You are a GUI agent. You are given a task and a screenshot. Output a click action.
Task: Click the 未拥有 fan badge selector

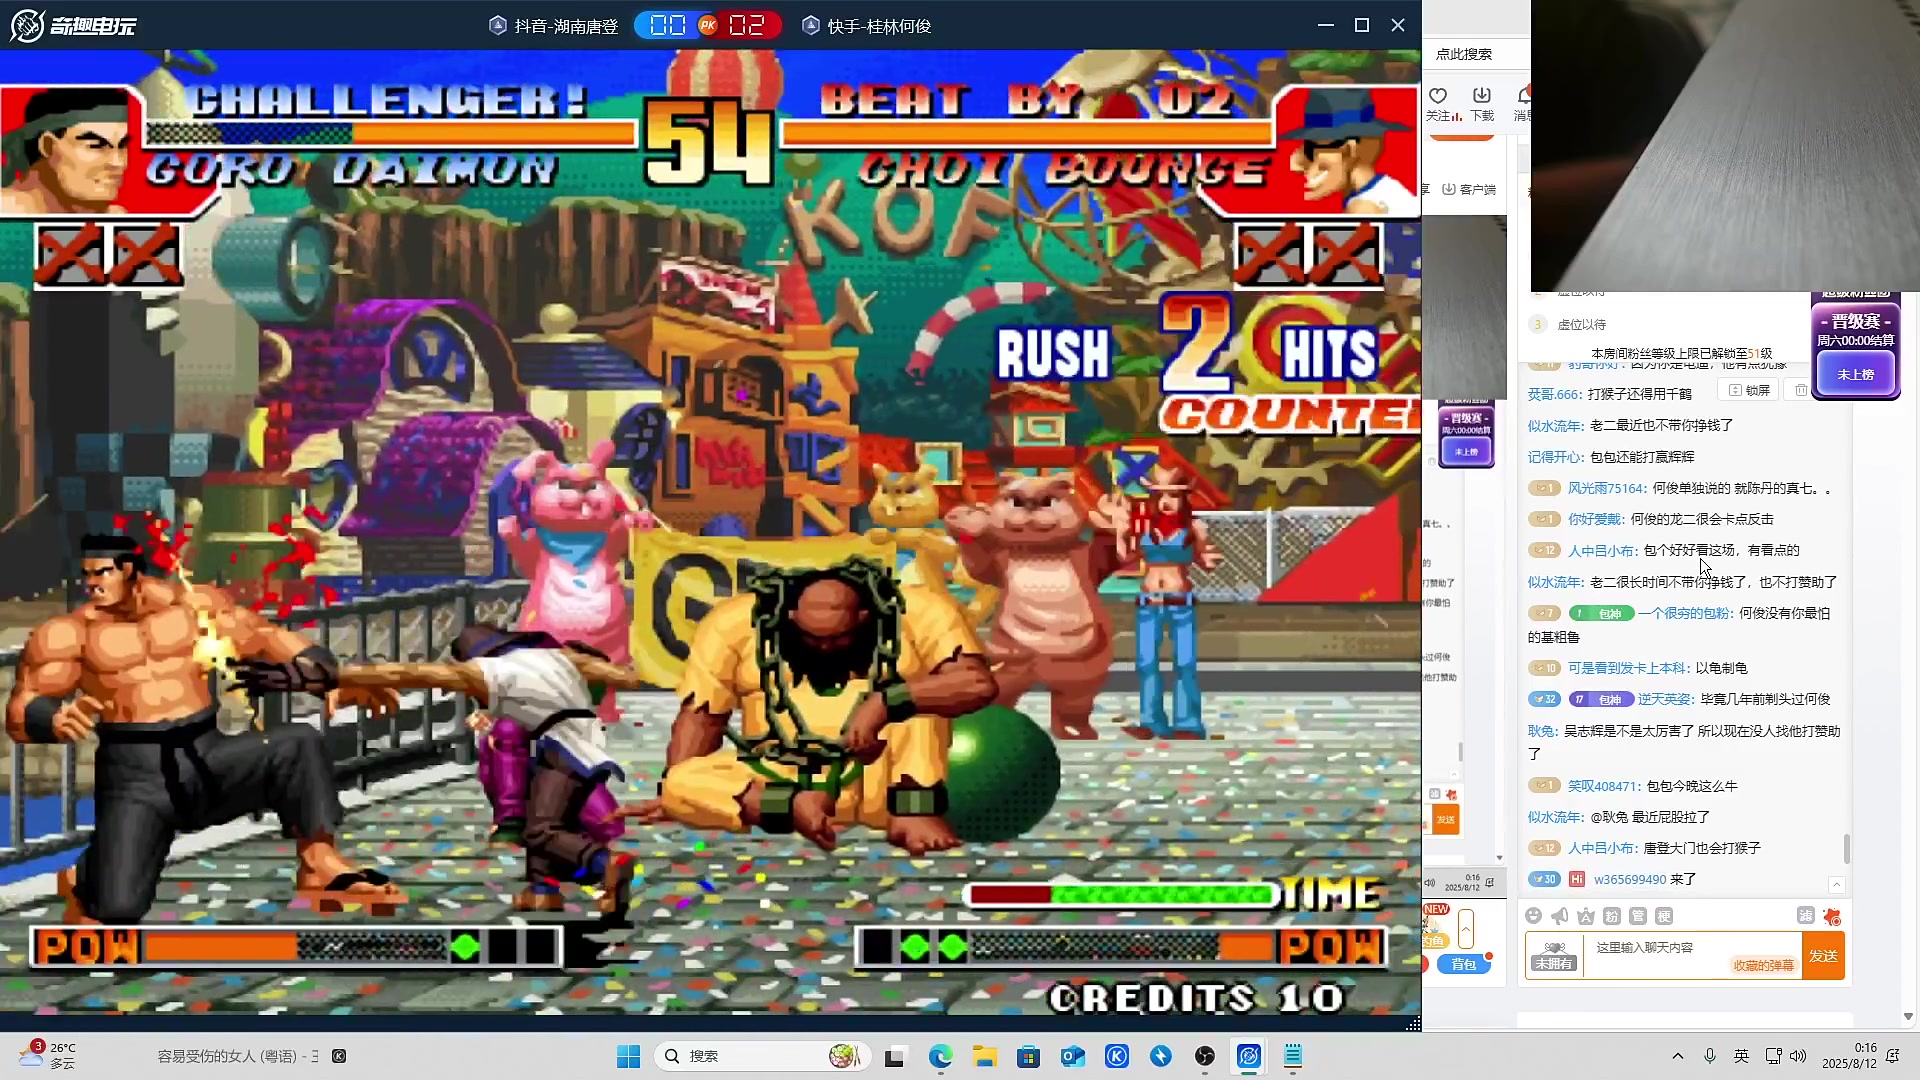[1554, 956]
